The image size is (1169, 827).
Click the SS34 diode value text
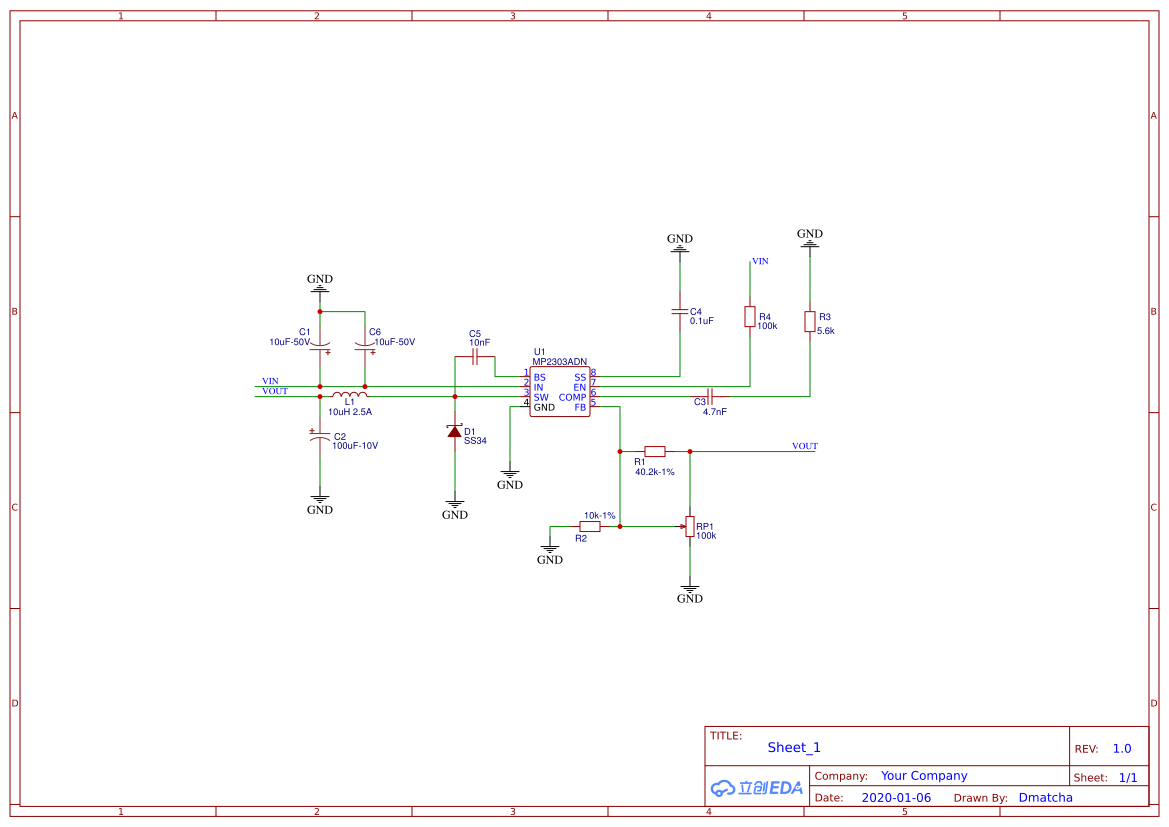[x=476, y=441]
